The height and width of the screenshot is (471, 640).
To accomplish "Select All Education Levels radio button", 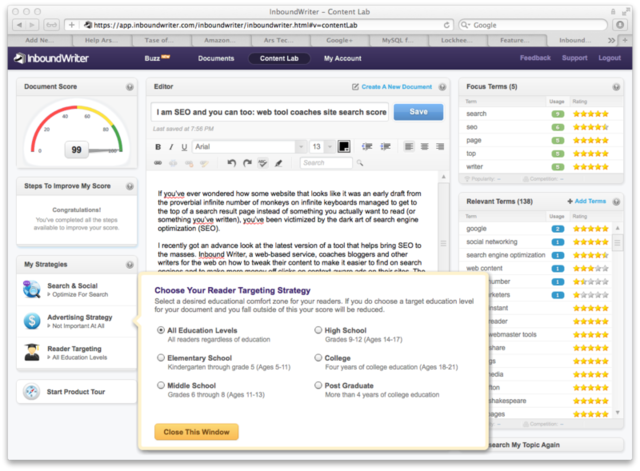I will (x=161, y=330).
